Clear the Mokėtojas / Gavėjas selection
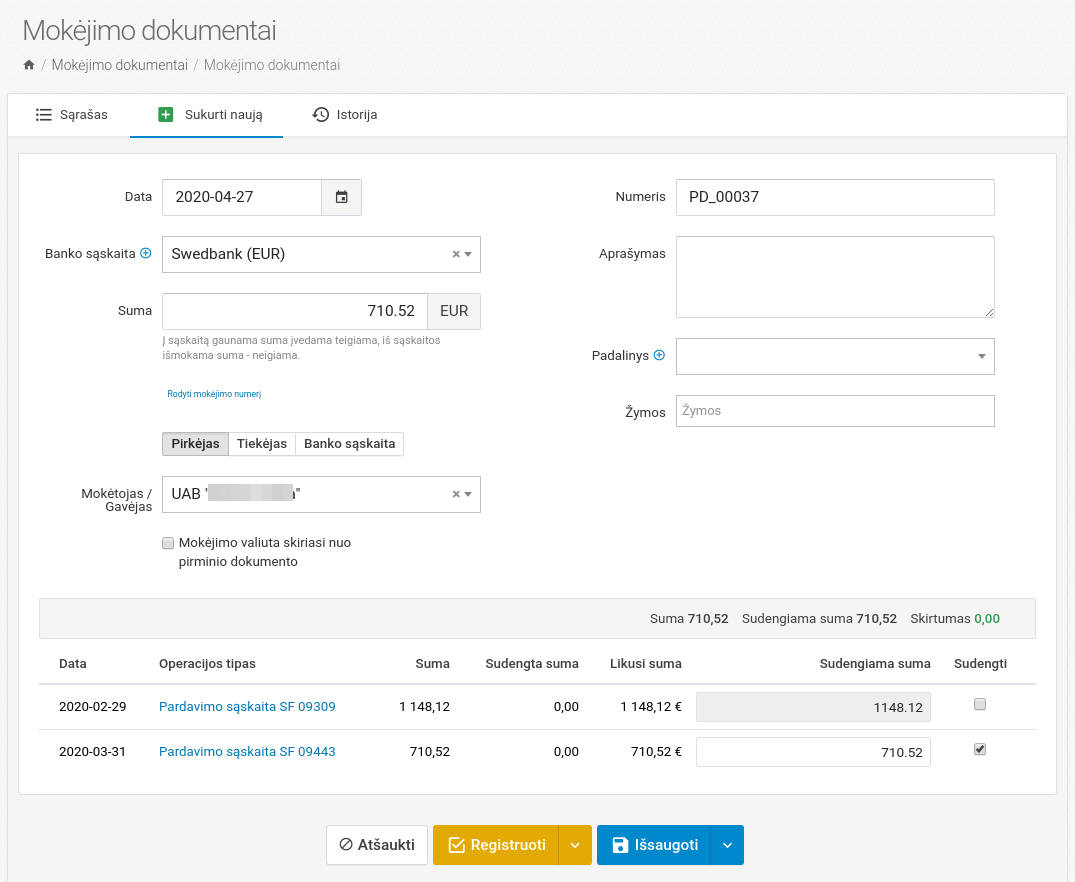This screenshot has width=1075, height=882. (456, 494)
